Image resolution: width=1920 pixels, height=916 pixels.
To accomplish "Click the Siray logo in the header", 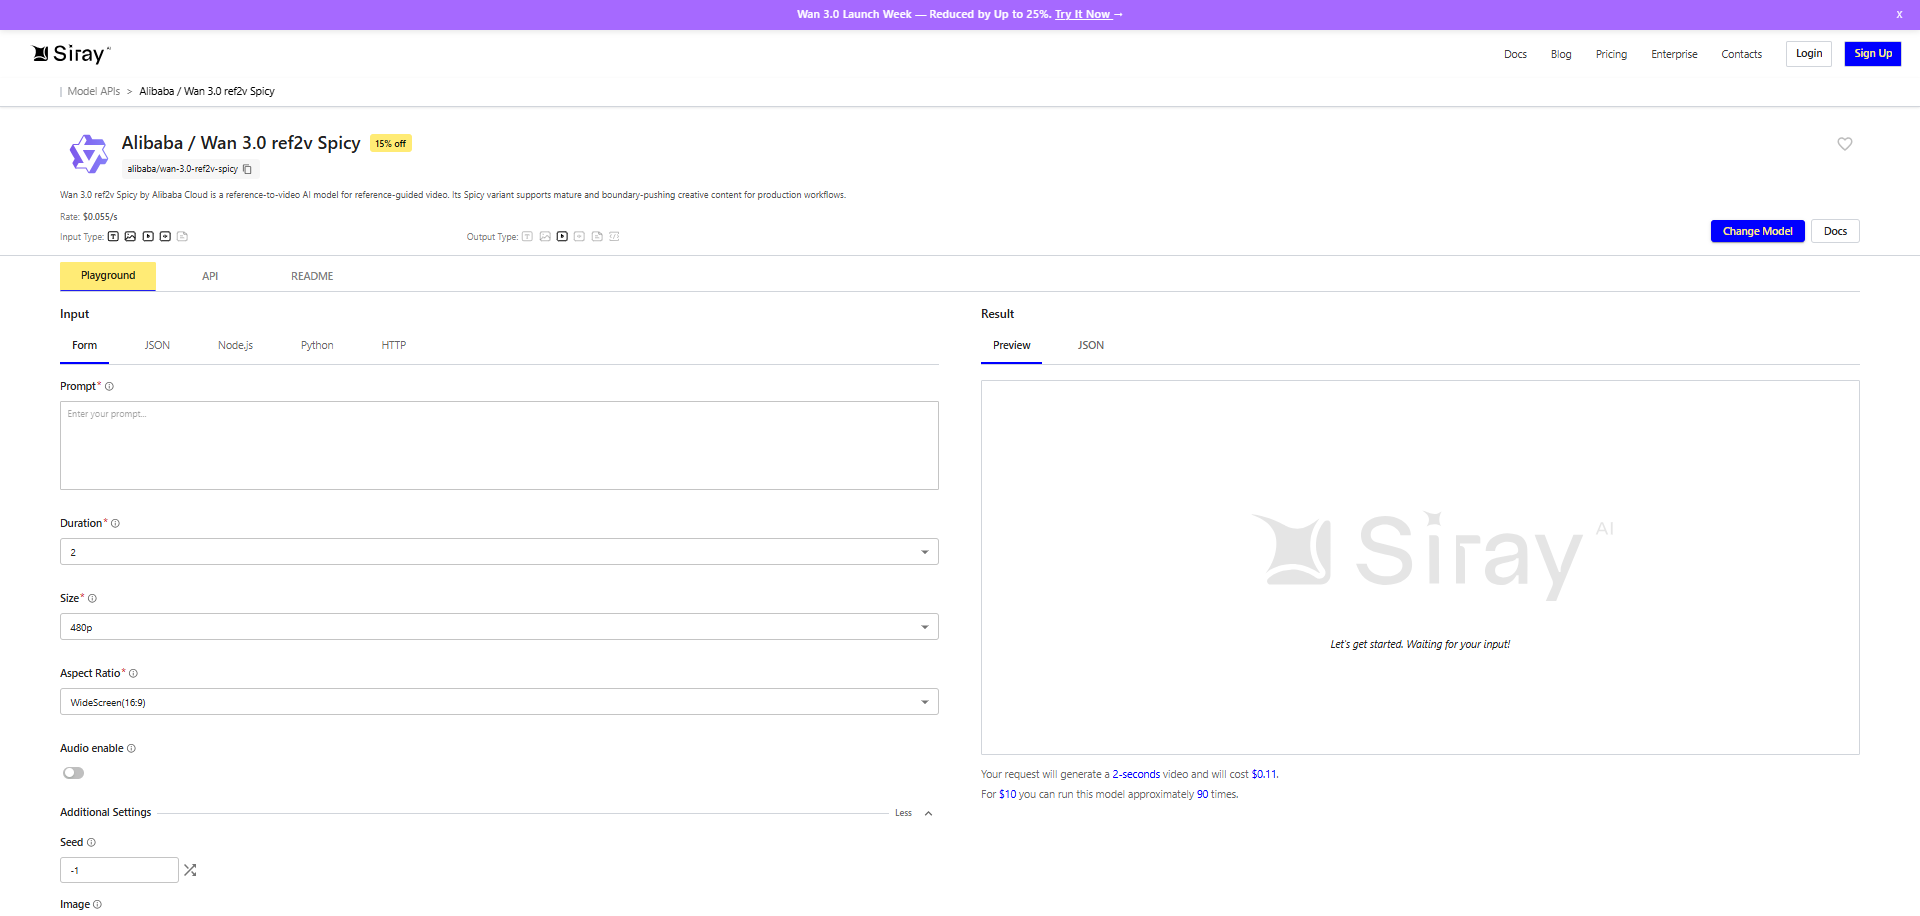I will pyautogui.click(x=71, y=54).
